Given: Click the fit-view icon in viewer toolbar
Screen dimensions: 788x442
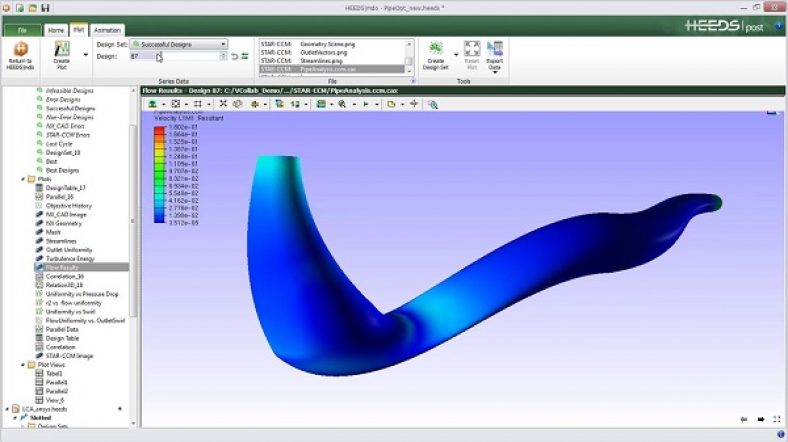Looking at the screenshot, I should [x=175, y=104].
